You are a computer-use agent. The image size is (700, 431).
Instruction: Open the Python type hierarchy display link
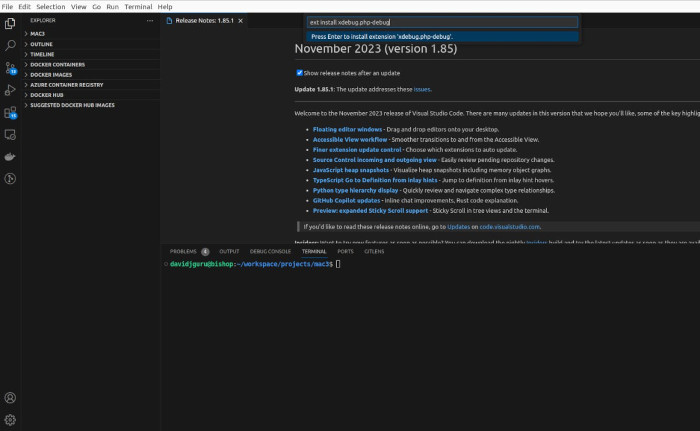coord(355,191)
